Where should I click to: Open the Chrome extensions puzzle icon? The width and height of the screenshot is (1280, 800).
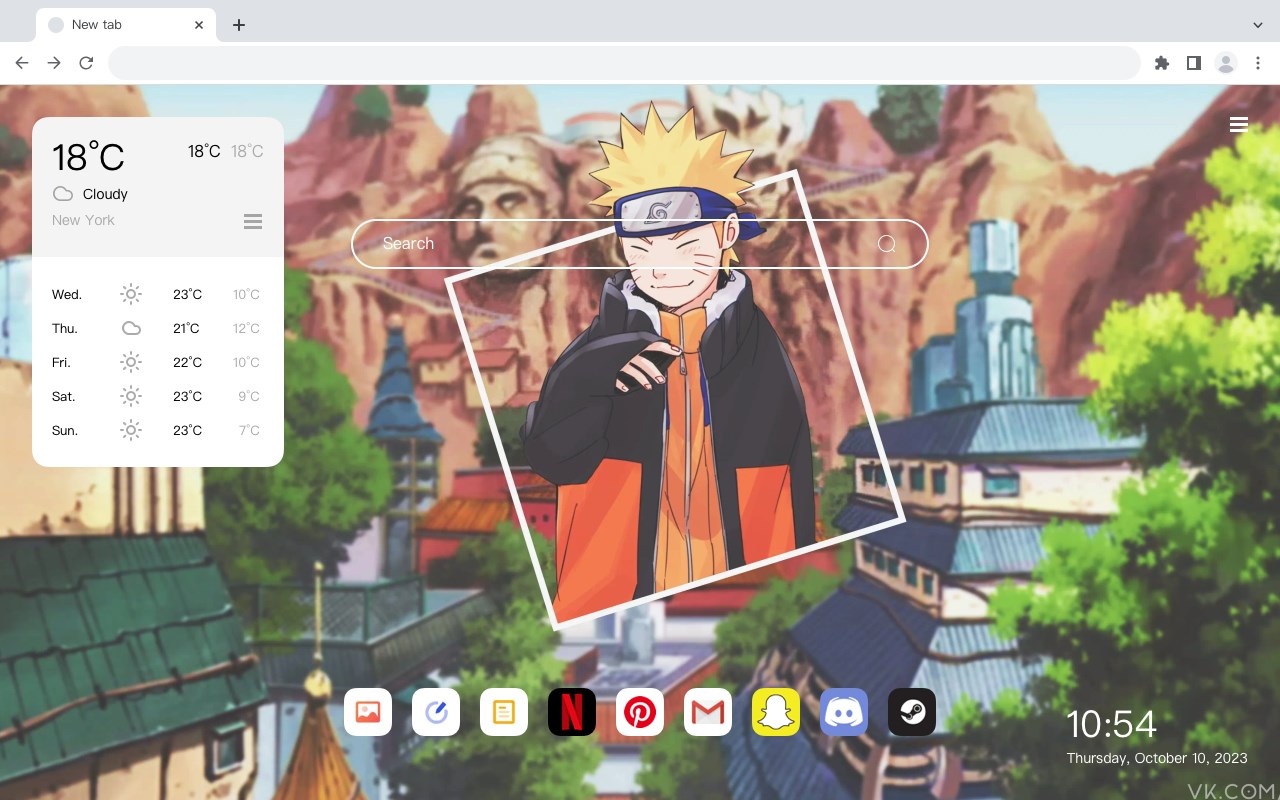[1161, 63]
